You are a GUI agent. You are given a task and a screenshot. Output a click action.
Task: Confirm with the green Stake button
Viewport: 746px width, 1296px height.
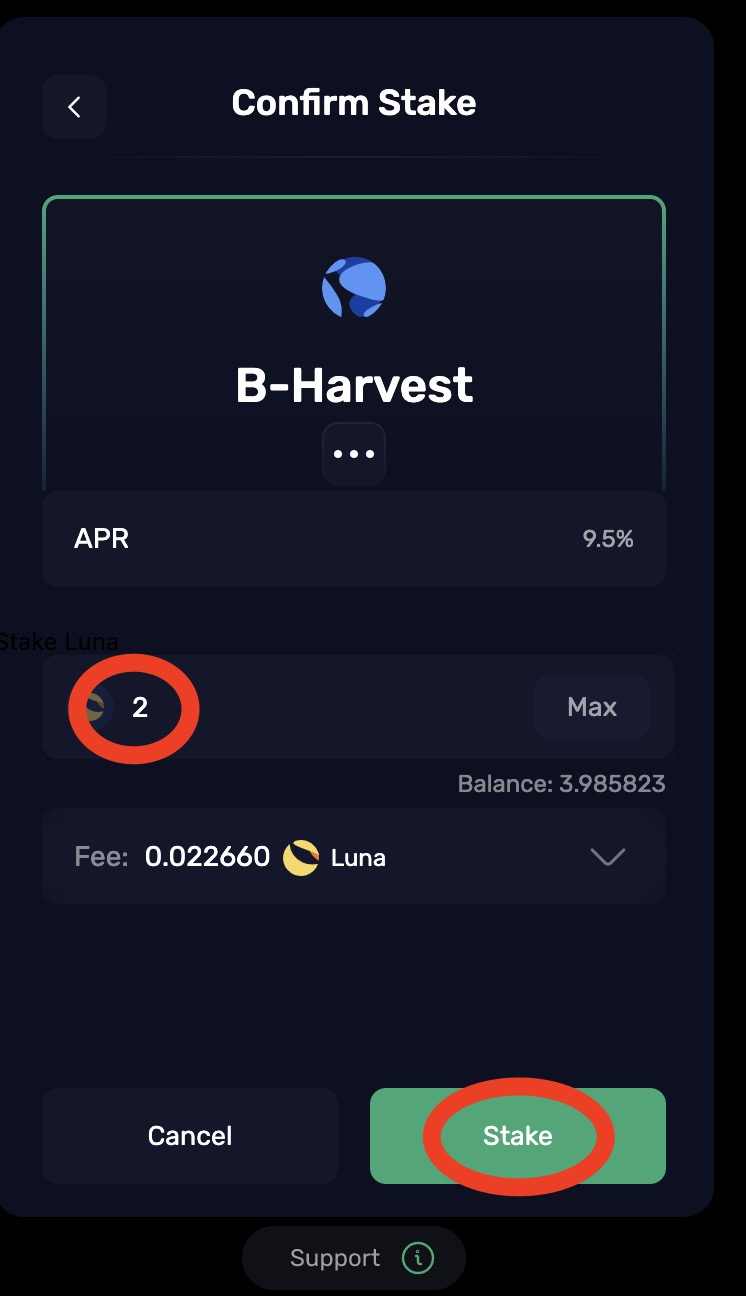[518, 1136]
